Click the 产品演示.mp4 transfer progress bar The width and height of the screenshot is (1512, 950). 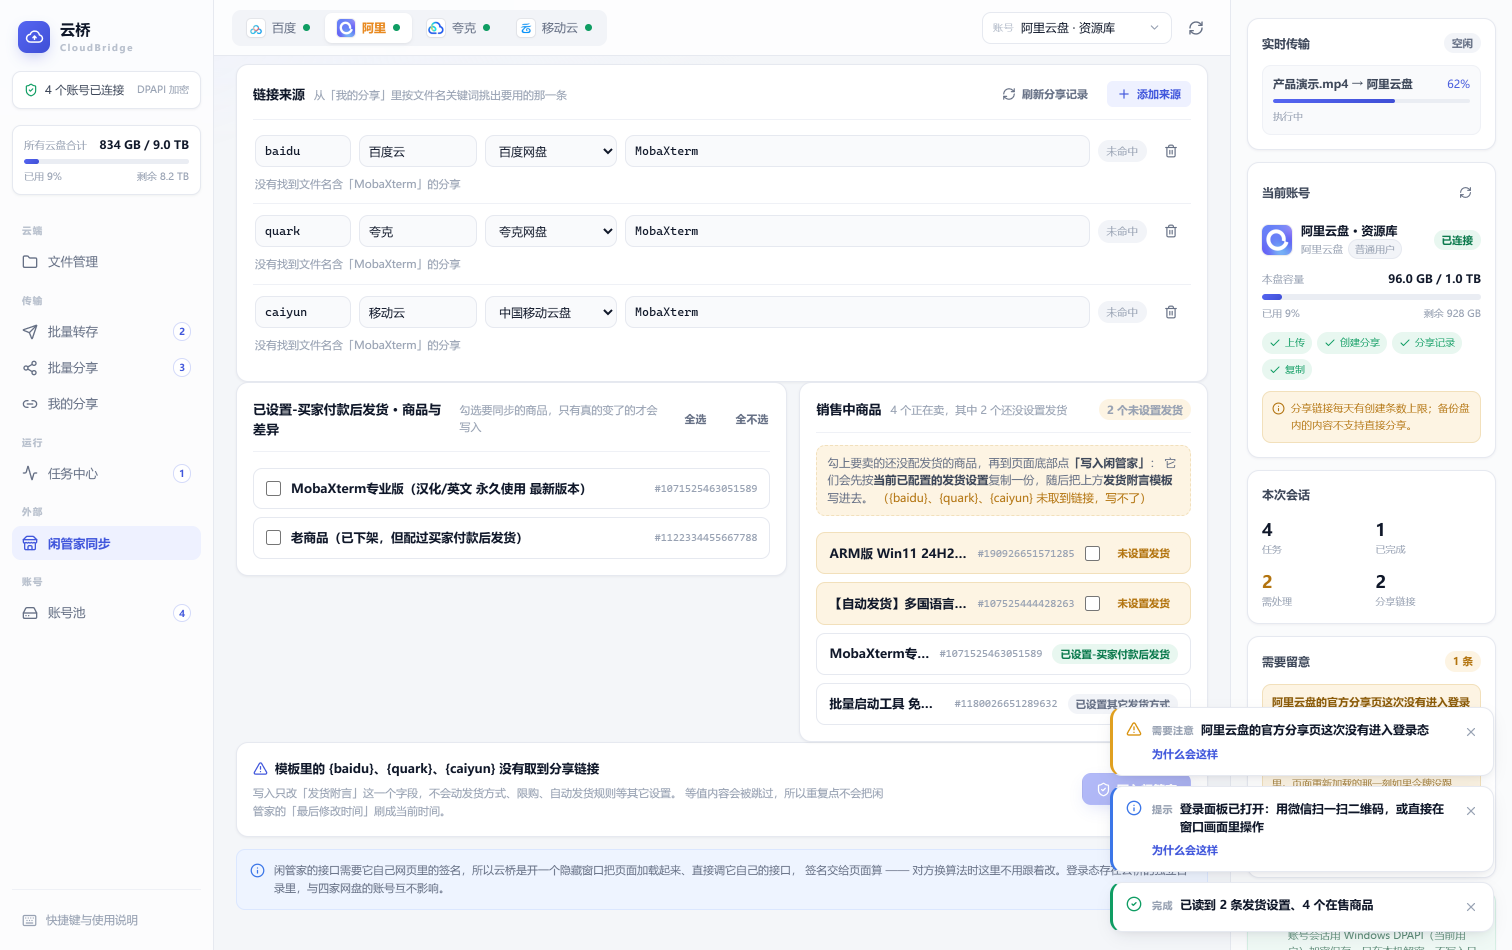pos(1371,101)
